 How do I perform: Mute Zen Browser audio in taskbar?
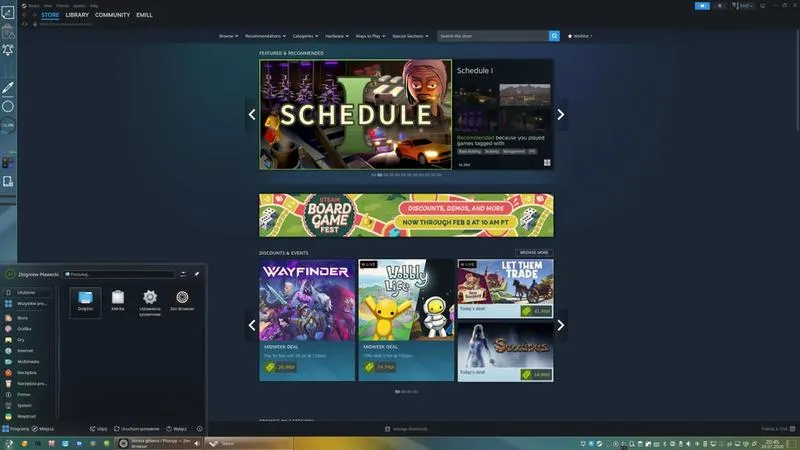click(x=196, y=444)
